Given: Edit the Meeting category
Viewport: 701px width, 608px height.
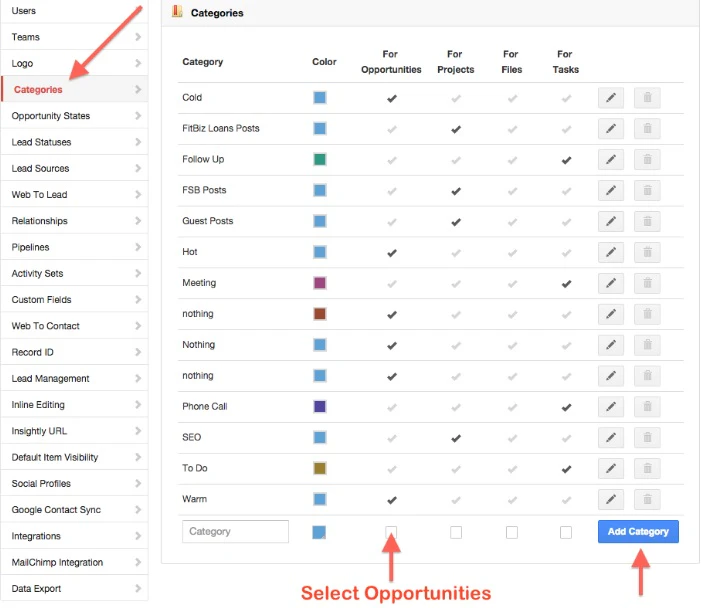Looking at the screenshot, I should click(x=611, y=283).
